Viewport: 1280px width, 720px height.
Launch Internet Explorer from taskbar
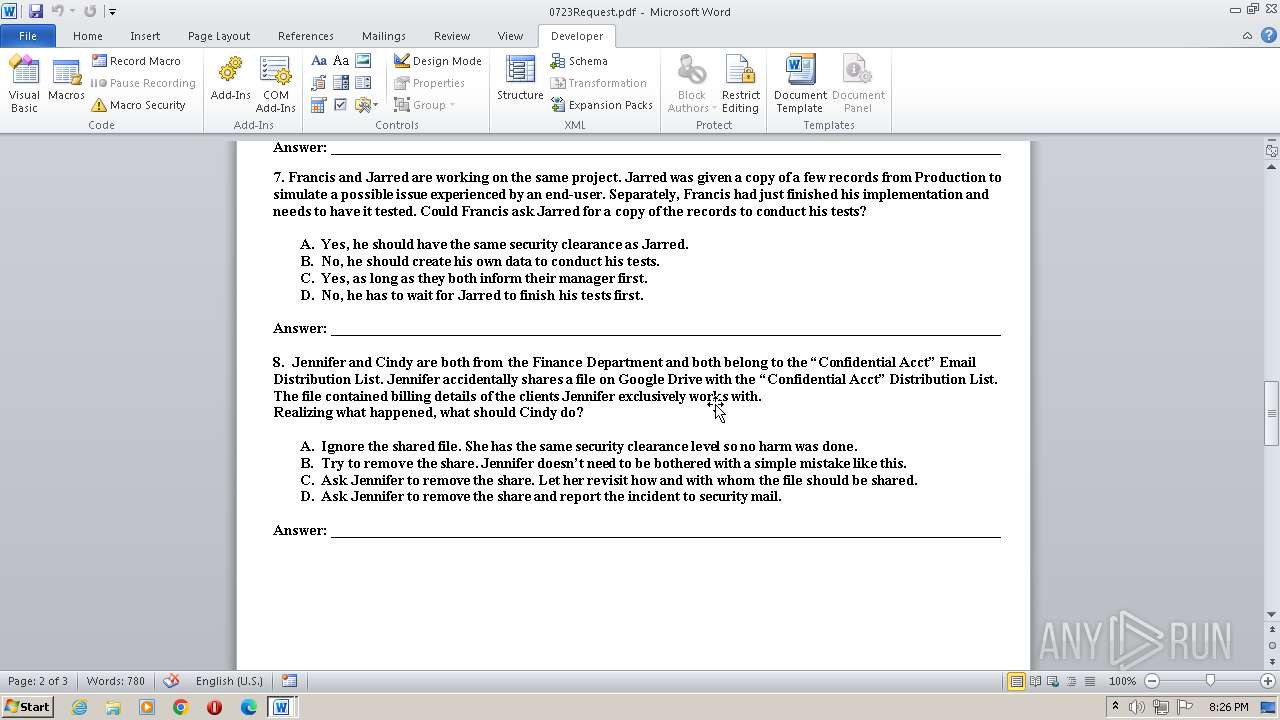click(x=79, y=707)
